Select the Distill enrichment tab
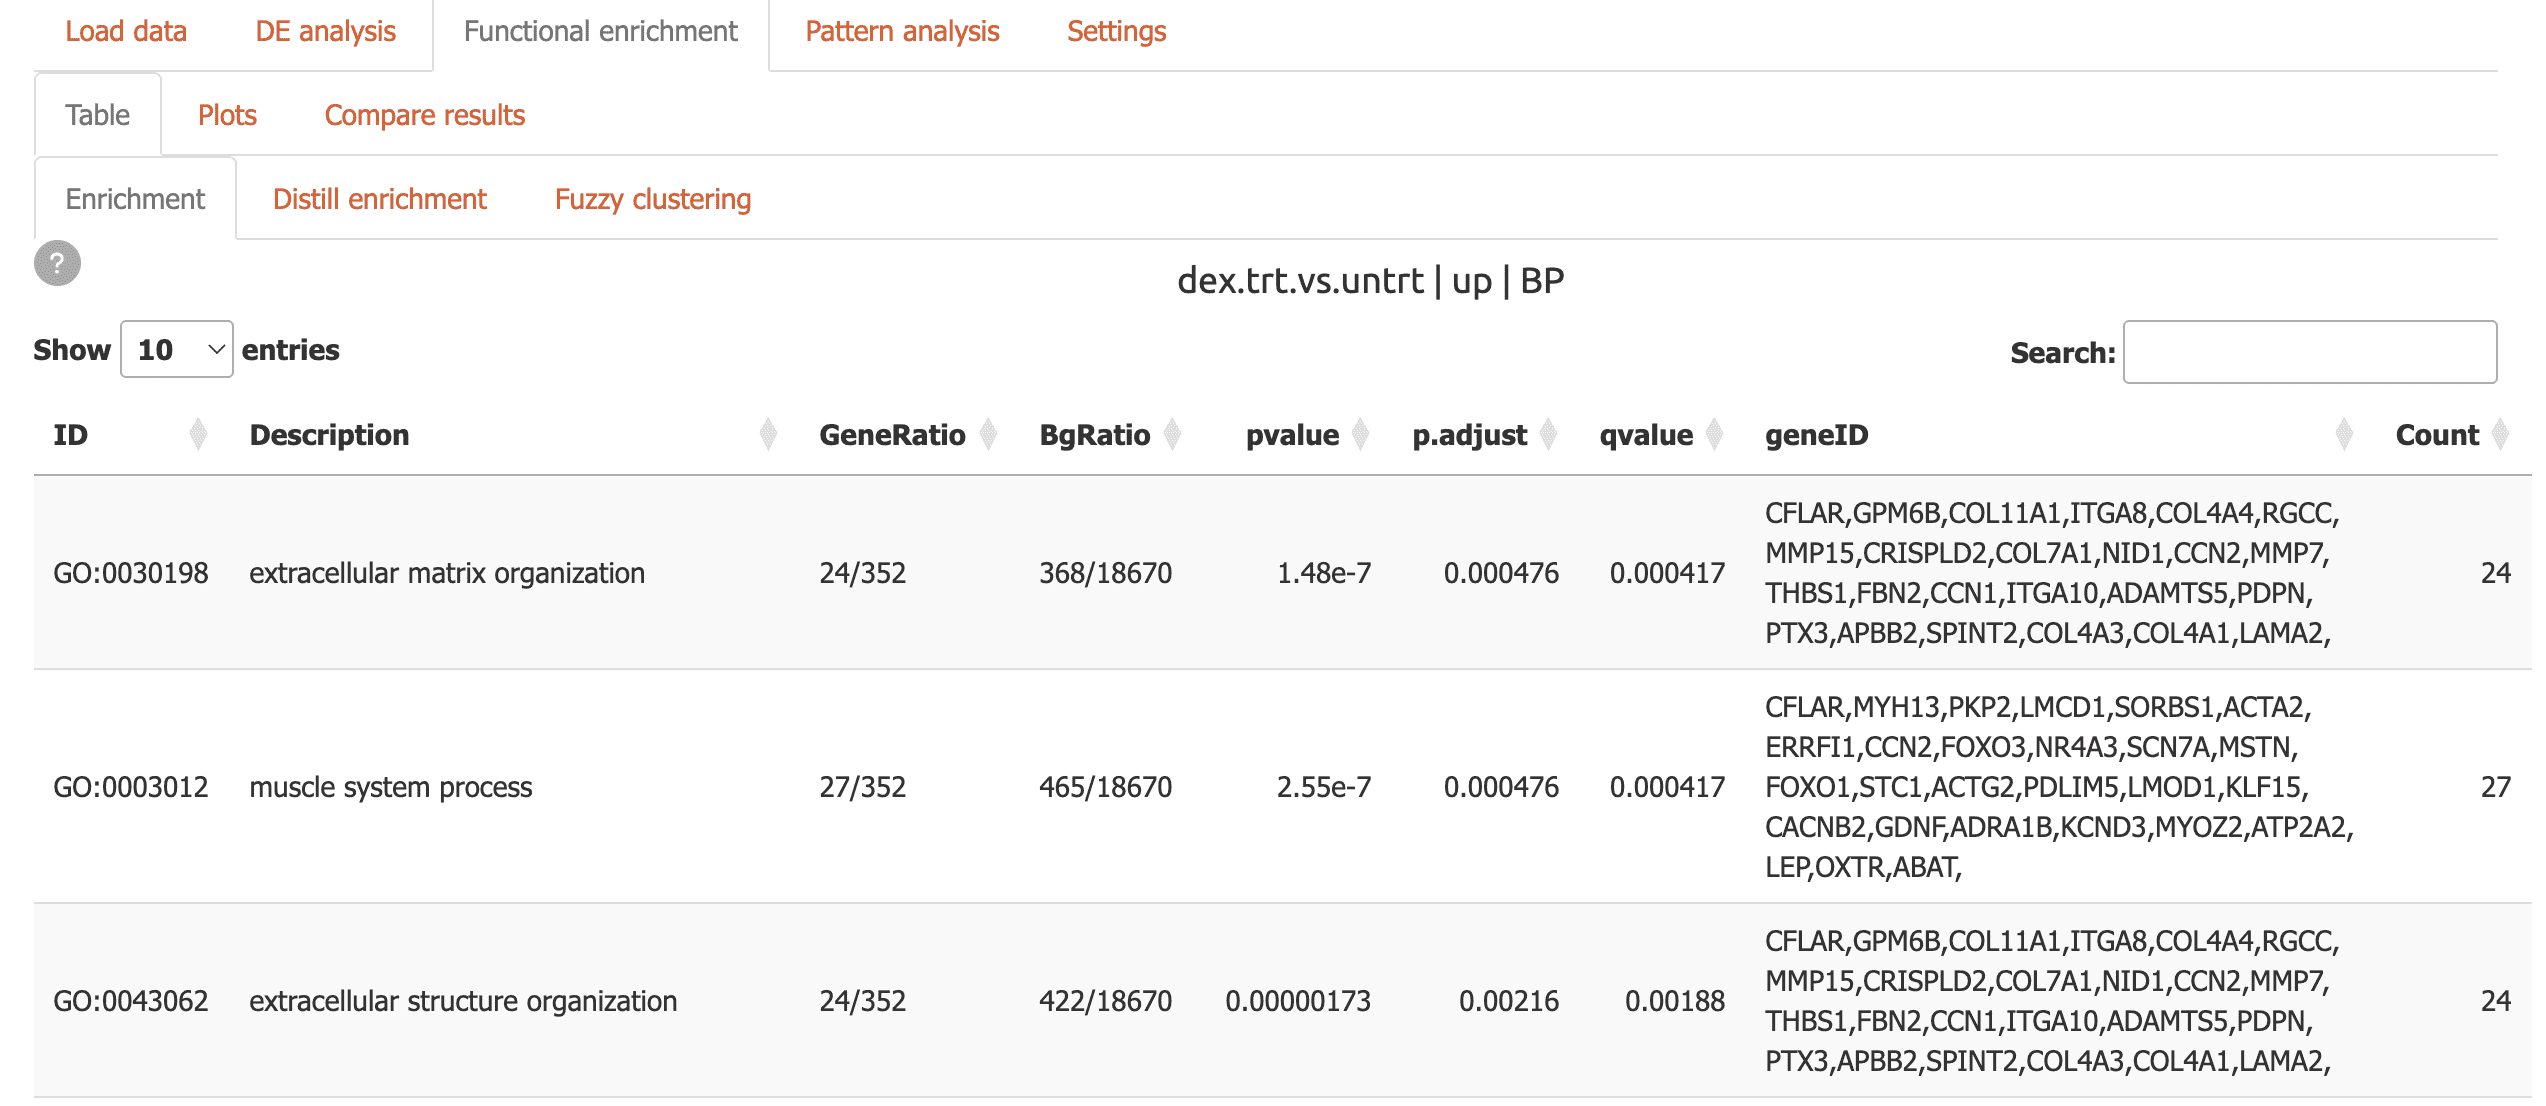 coord(379,200)
